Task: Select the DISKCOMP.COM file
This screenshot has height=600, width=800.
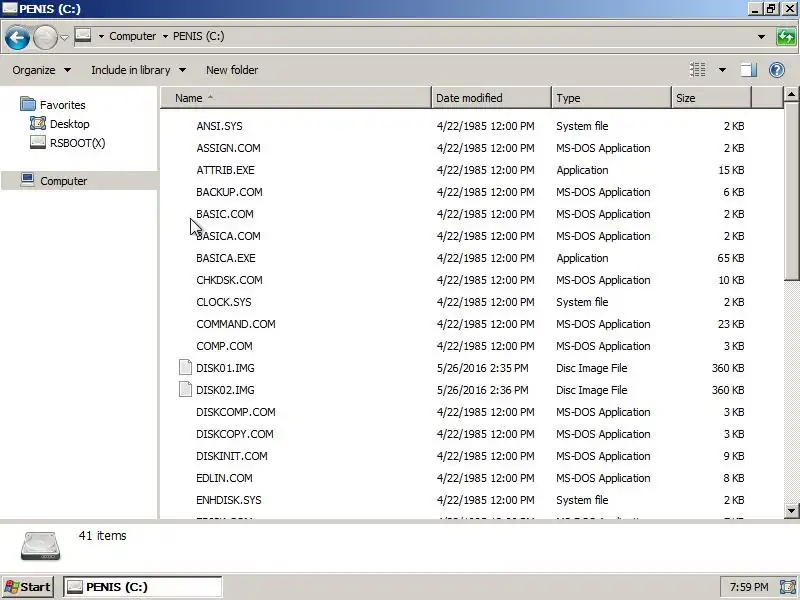Action: tap(236, 412)
